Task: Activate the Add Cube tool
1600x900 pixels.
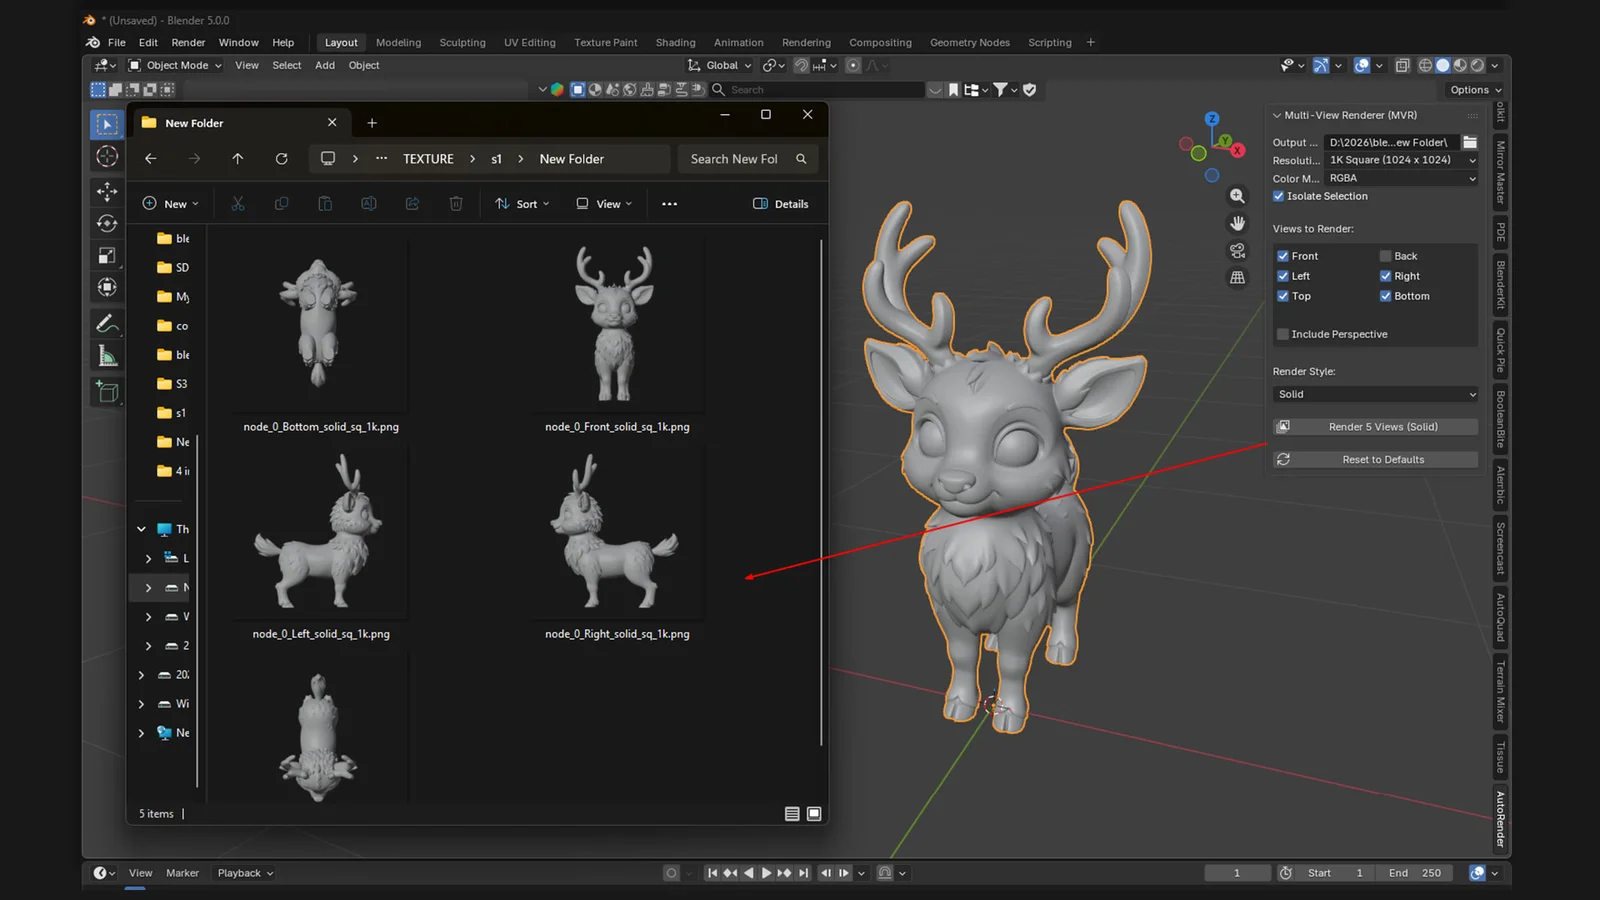Action: pyautogui.click(x=106, y=392)
